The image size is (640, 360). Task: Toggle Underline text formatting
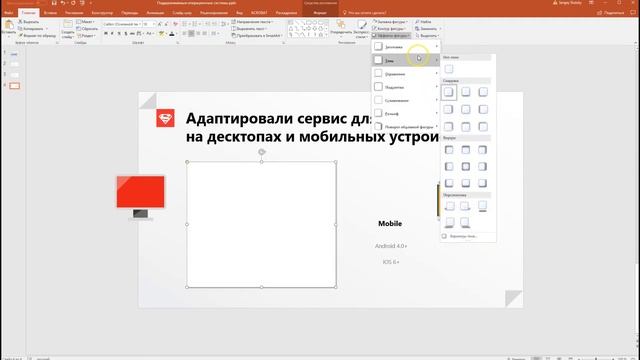[x=119, y=33]
